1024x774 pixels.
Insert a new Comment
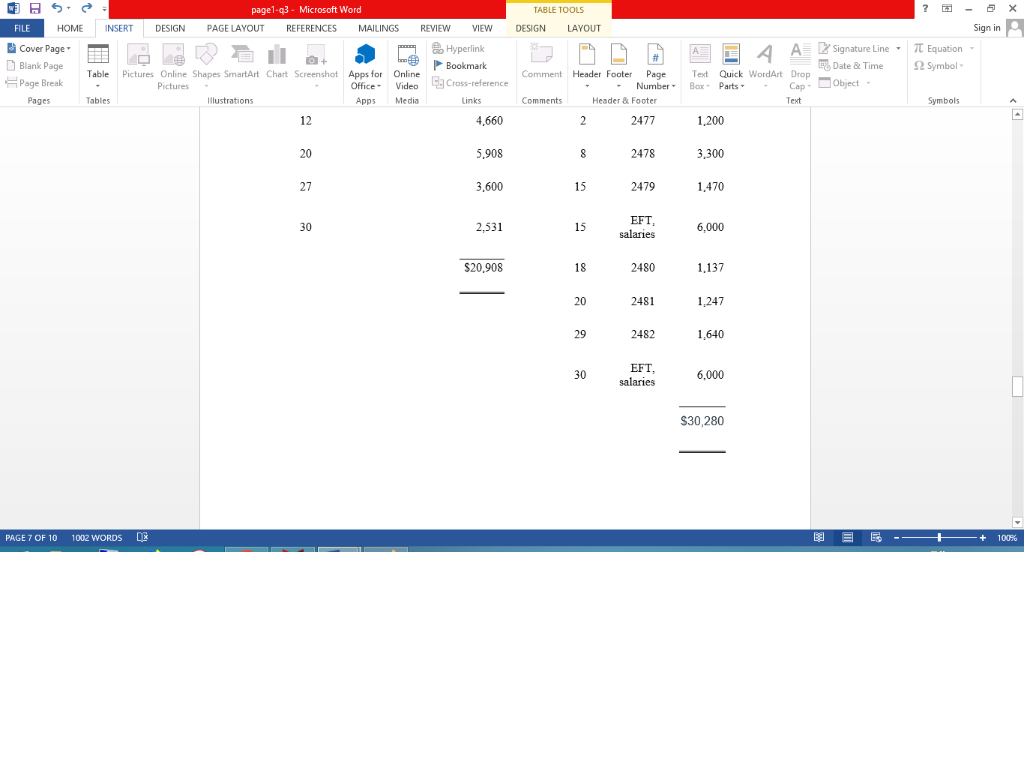[x=541, y=64]
